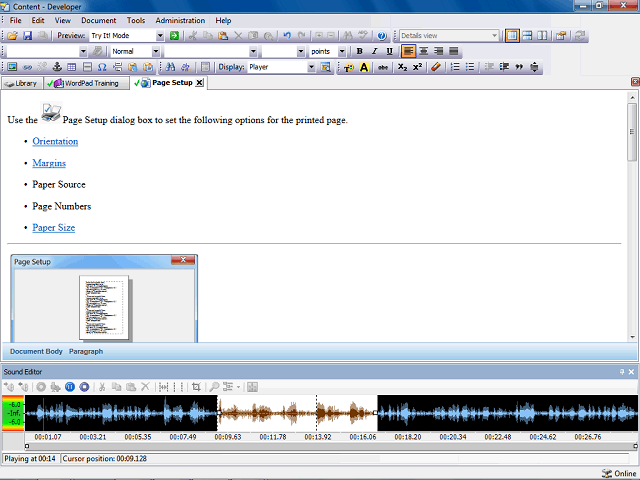Click the waveform at the 00:18.20 mark
The height and width of the screenshot is (480, 640).
pos(408,413)
